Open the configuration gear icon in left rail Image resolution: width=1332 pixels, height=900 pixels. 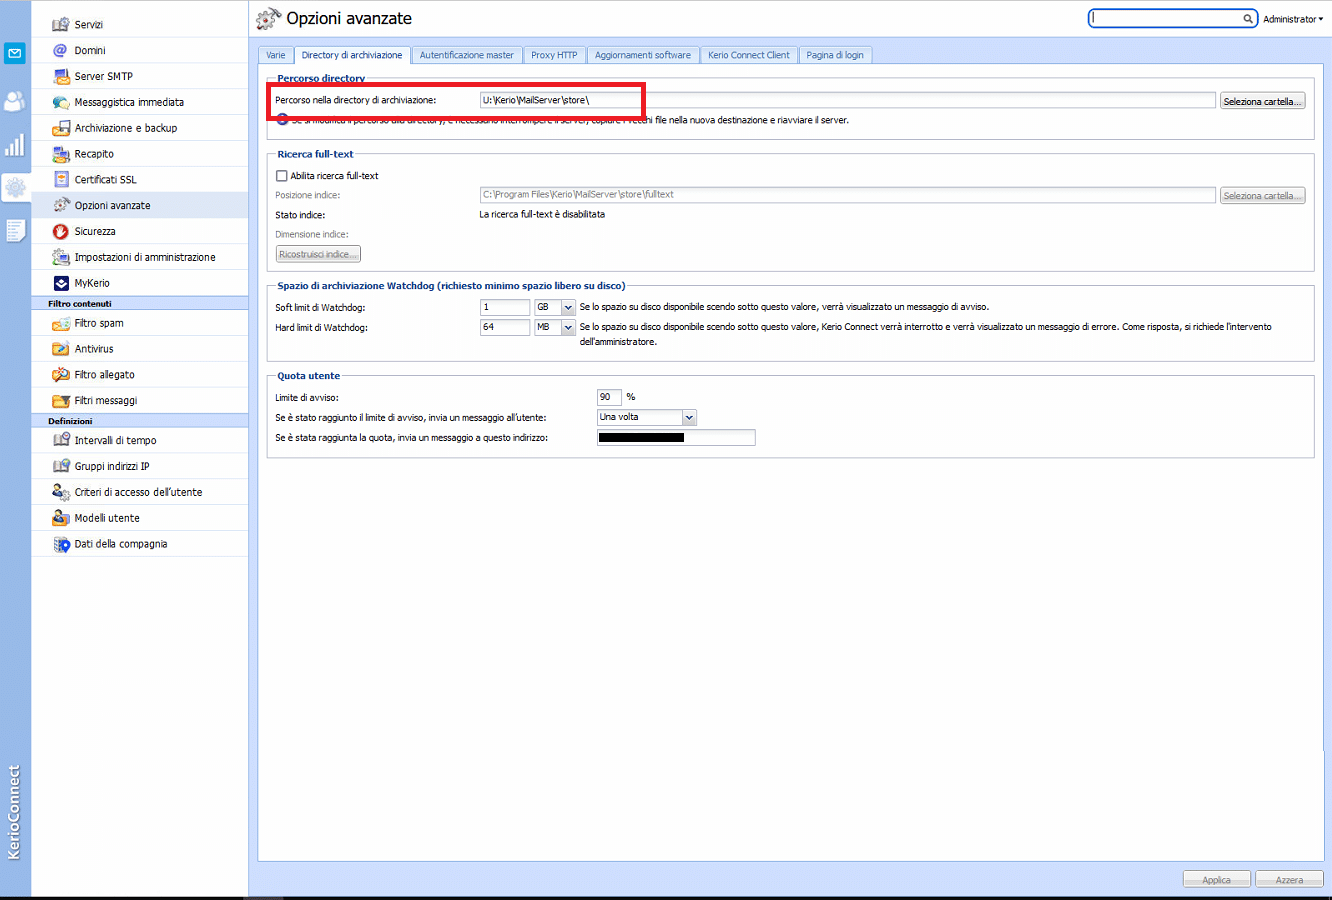pos(15,186)
